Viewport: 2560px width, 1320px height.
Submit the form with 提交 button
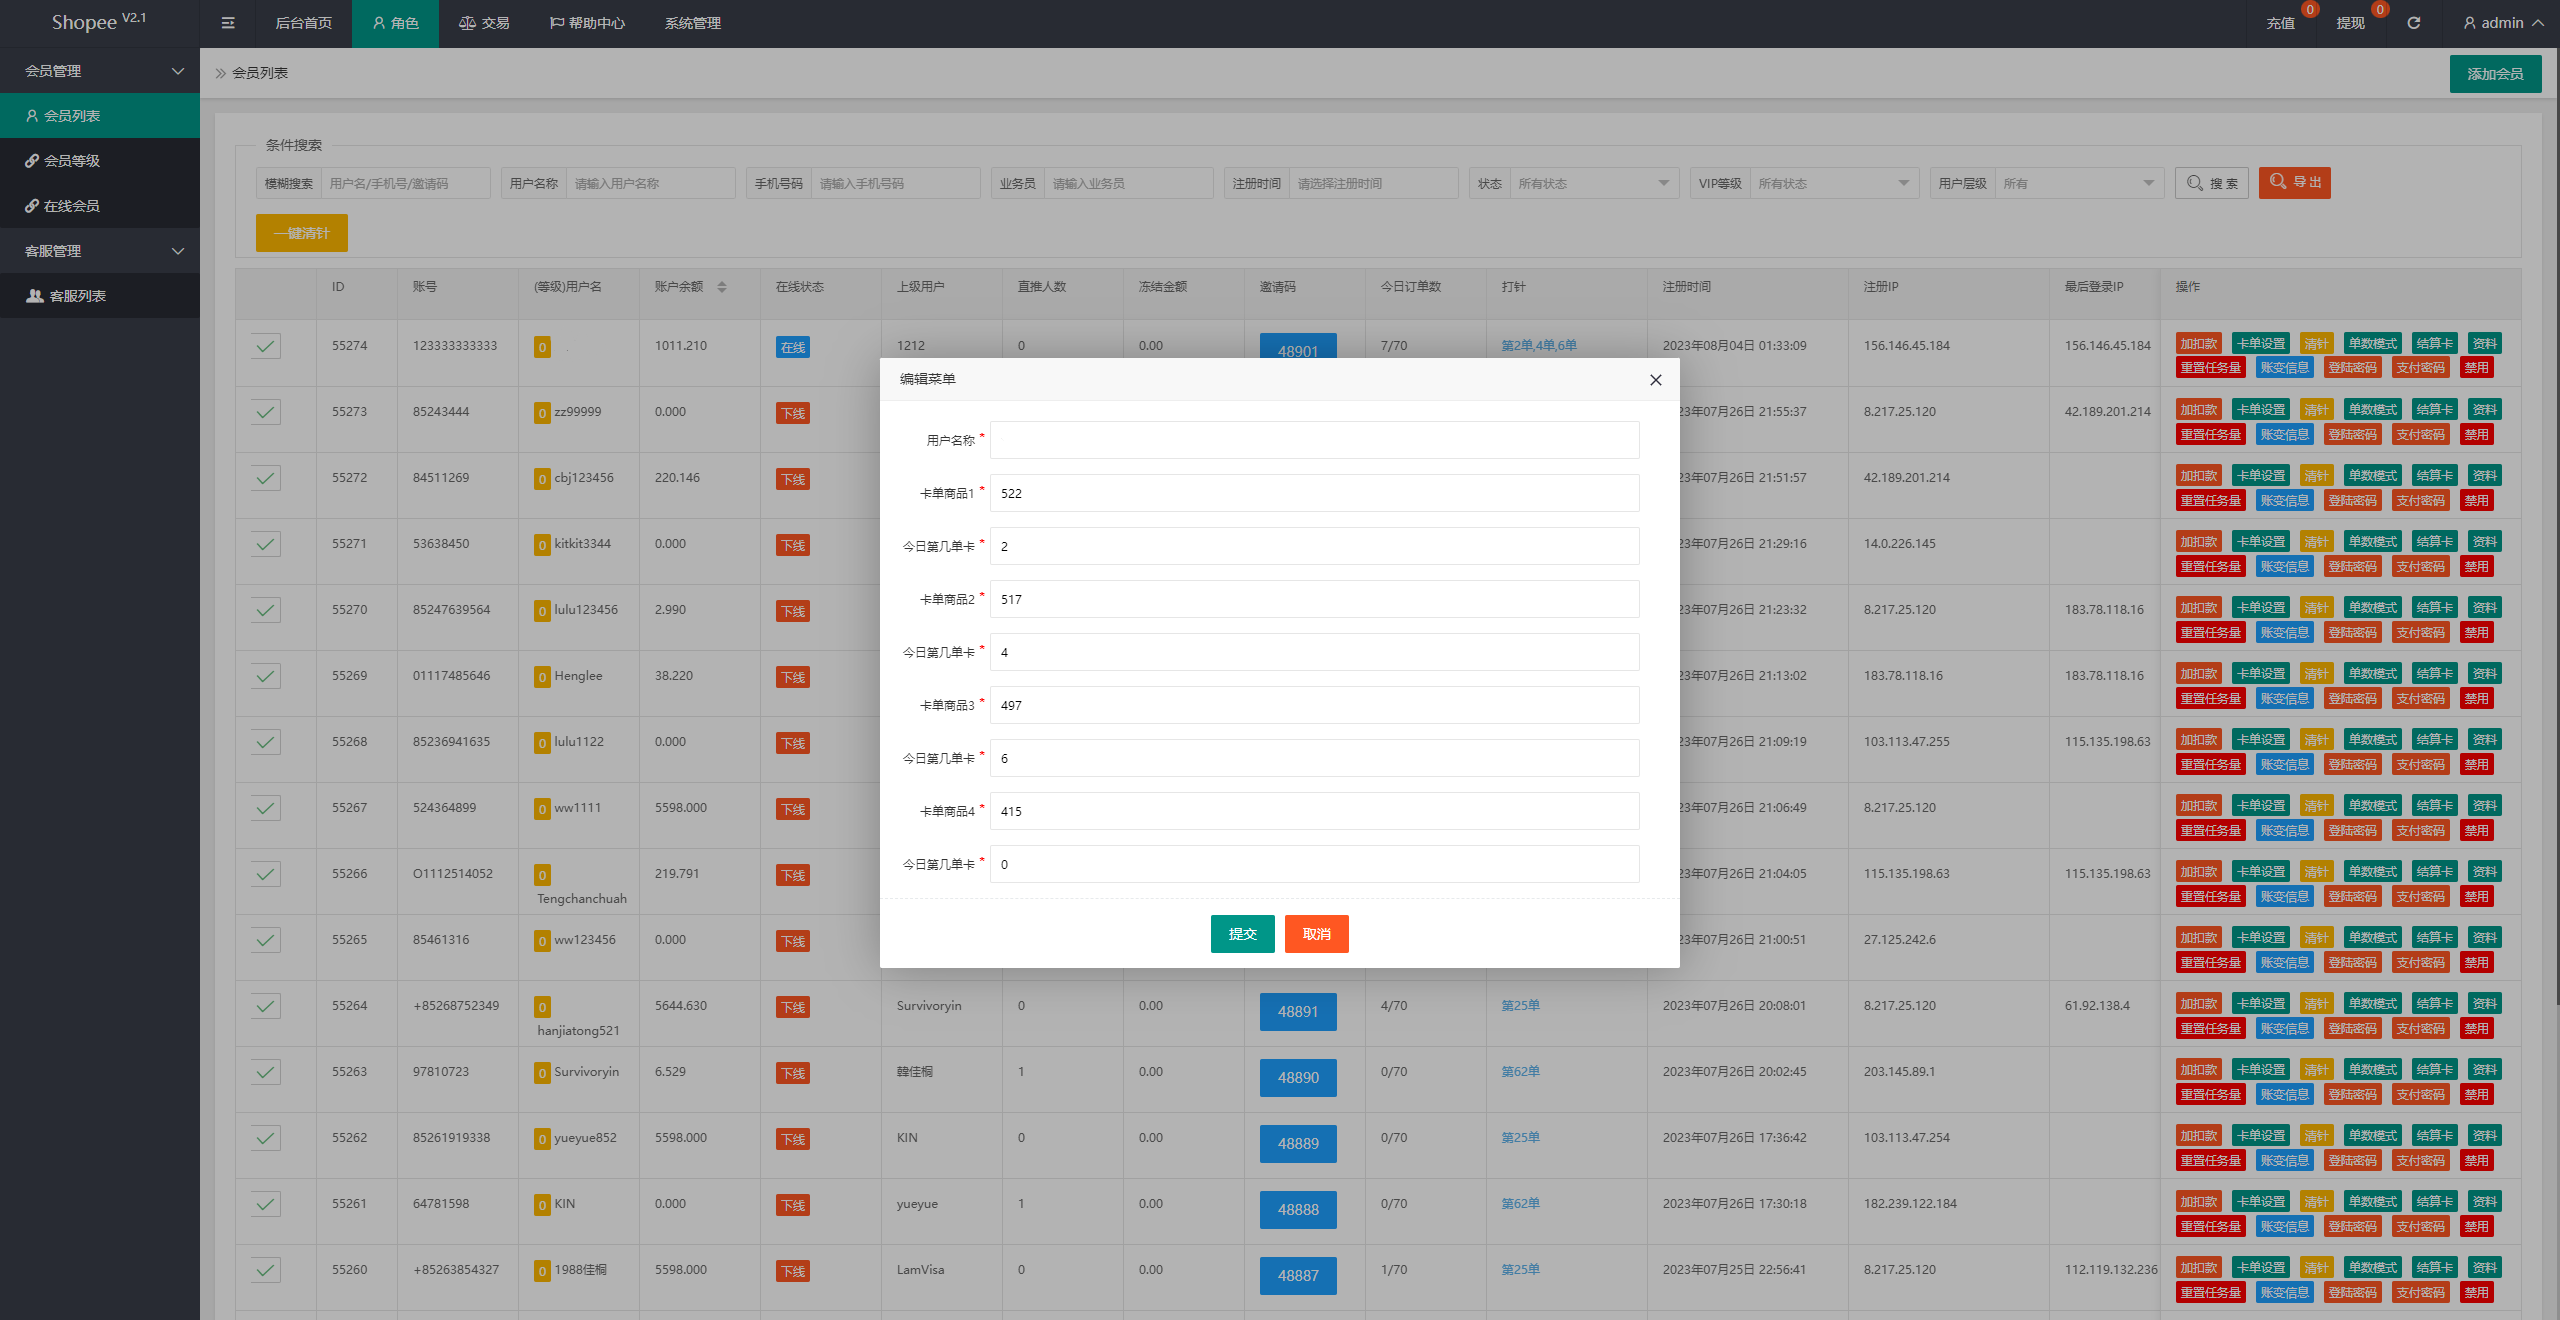[x=1242, y=934]
